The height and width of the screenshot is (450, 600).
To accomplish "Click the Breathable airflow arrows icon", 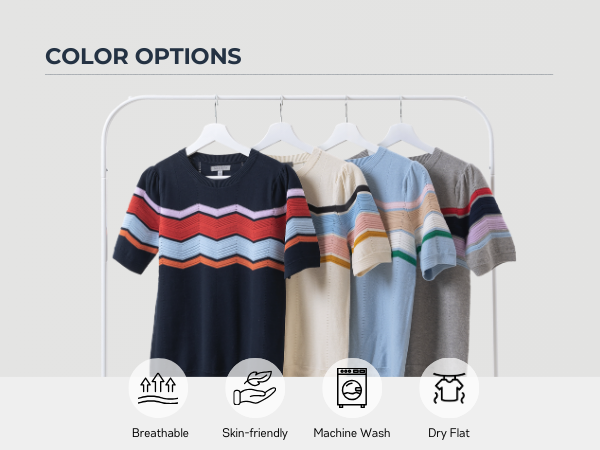I will tap(158, 388).
